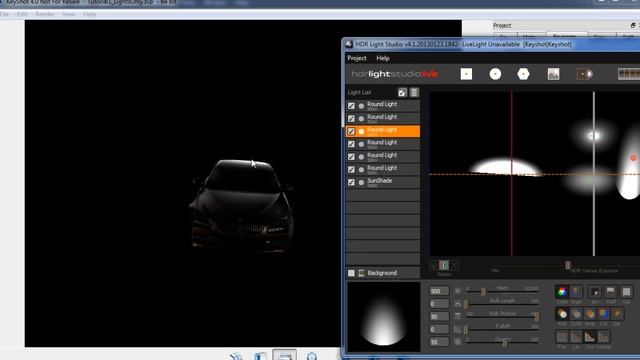640x360 pixels.
Task: Select the blend mode icon right of Add
Action: [576, 314]
